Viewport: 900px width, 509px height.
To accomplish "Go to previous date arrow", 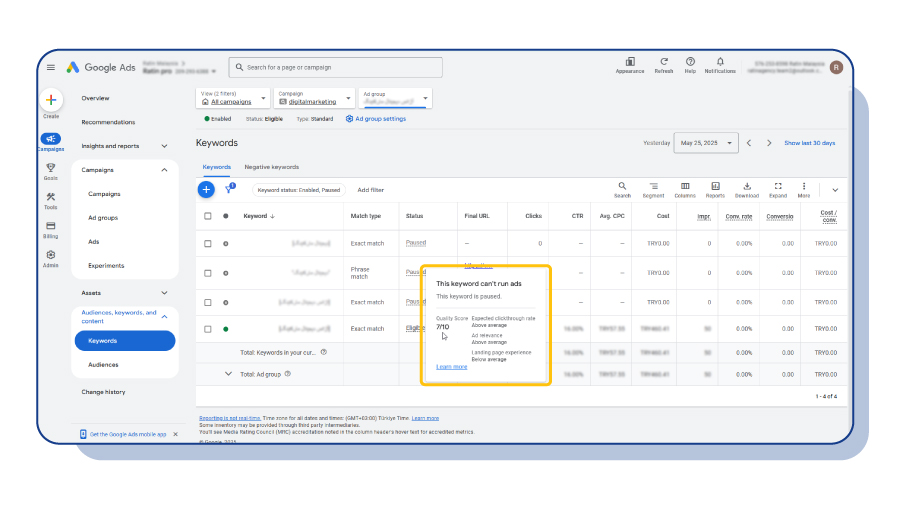I will (749, 143).
